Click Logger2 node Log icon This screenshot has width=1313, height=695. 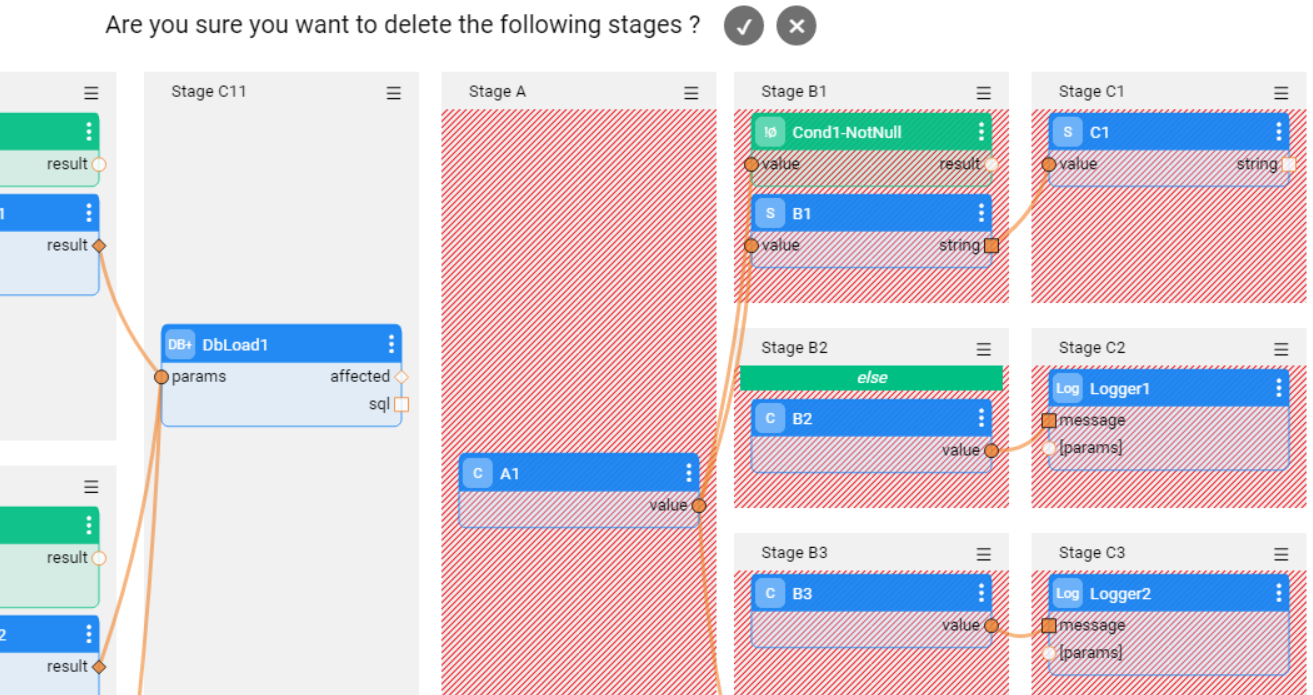click(1067, 594)
